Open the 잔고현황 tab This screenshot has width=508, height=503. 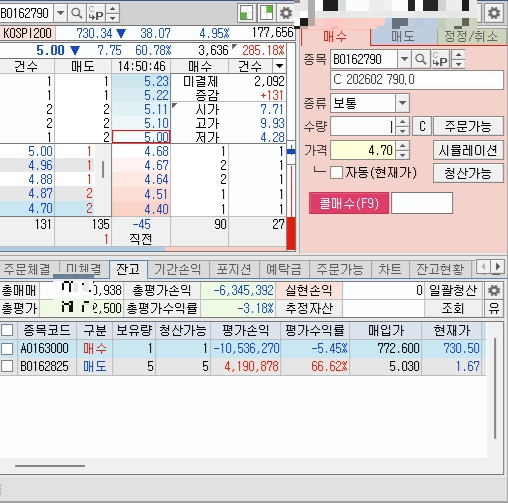440,269
